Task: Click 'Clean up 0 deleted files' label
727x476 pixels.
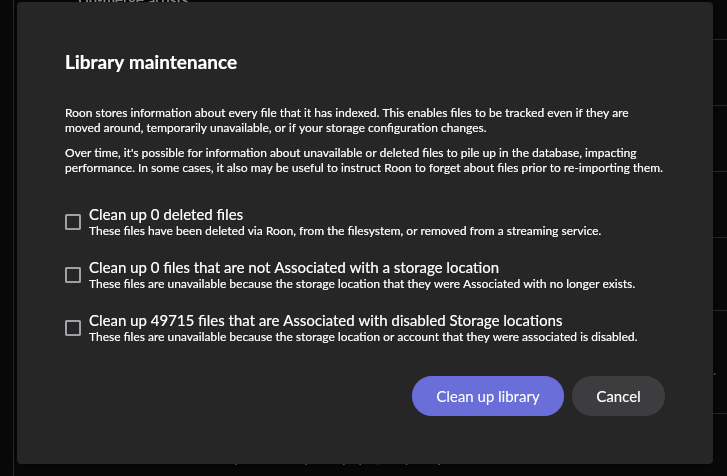Action: click(x=166, y=215)
